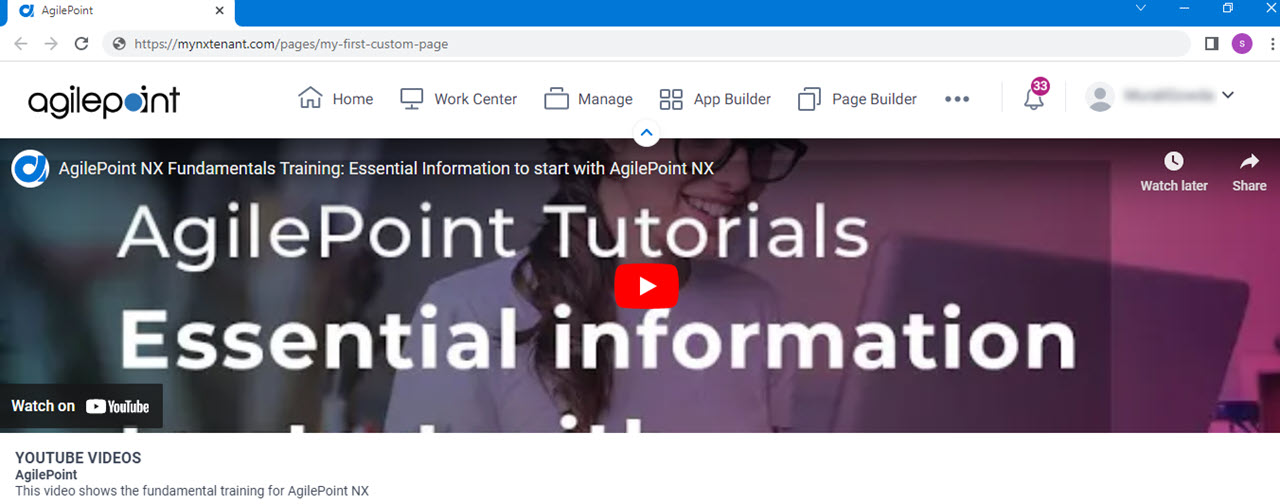
Task: Click the agilepoint logo
Action: click(x=104, y=99)
